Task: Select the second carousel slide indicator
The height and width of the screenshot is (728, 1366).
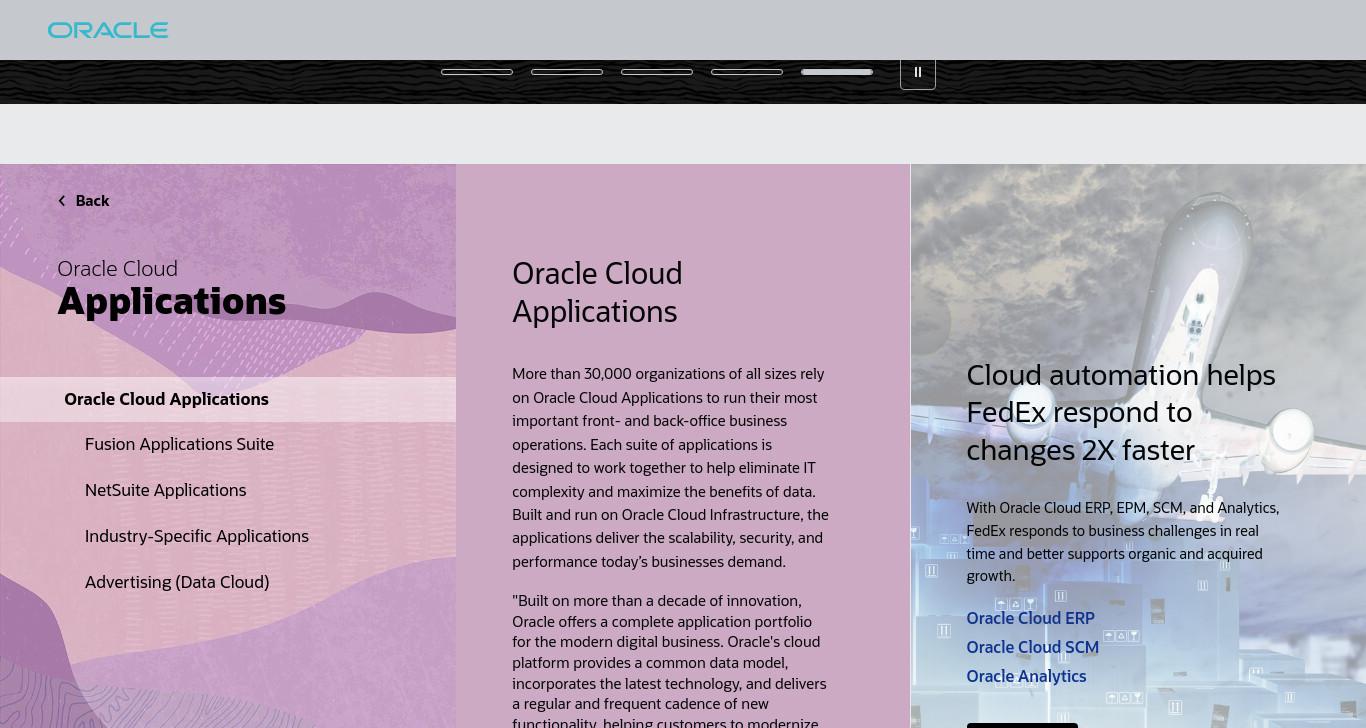Action: tap(567, 72)
